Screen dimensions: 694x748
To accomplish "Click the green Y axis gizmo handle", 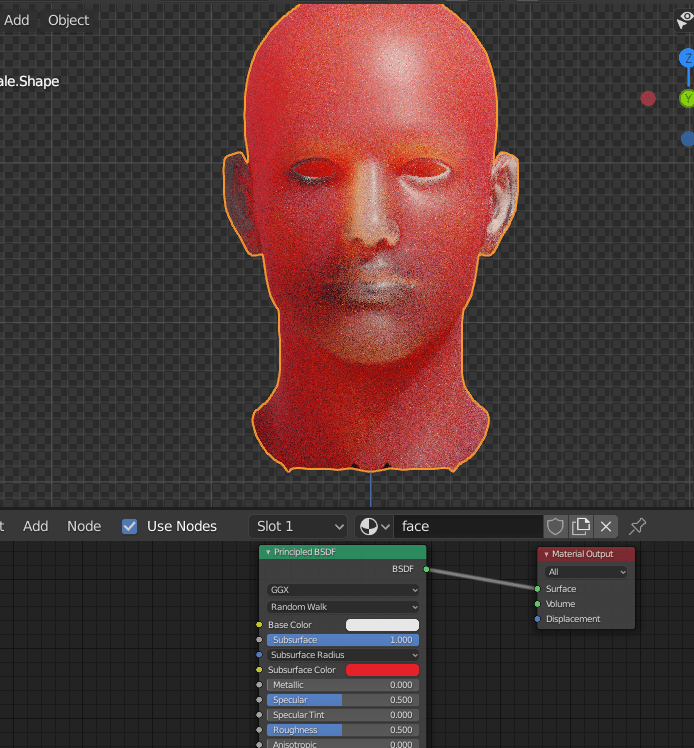I will click(687, 98).
